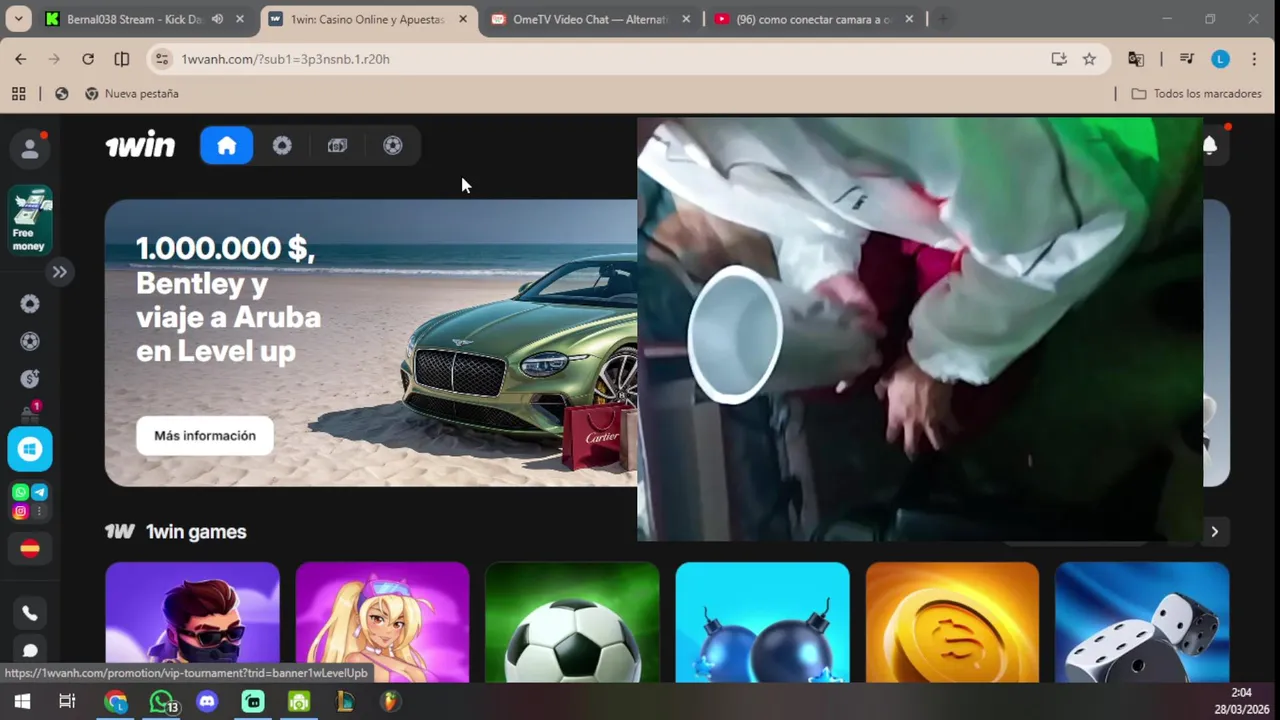The height and width of the screenshot is (720, 1280).
Task: Open the blonde girl game thumbnail
Action: [382, 622]
